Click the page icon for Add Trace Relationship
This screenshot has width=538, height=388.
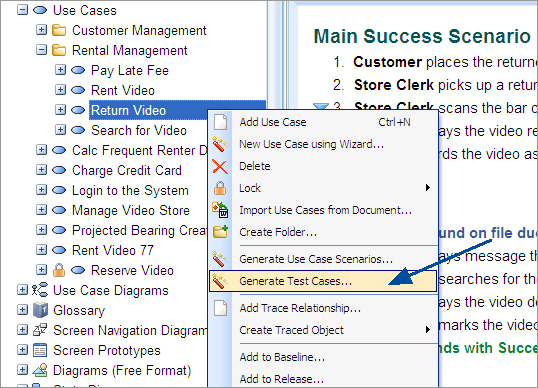coord(220,308)
